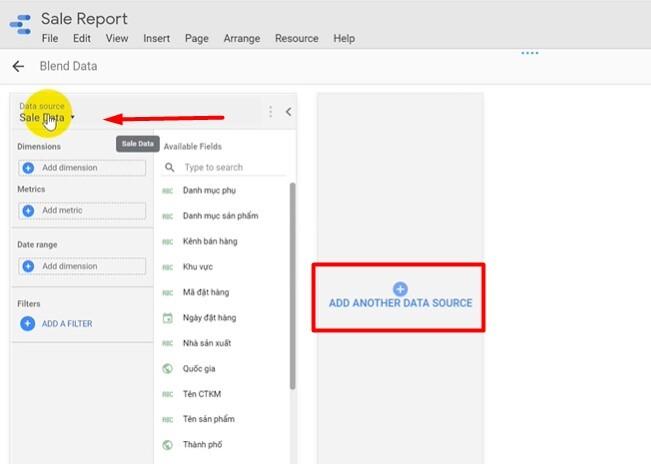This screenshot has height=464, width=651.
Task: Go back with the Blend Data arrow
Action: (18, 66)
